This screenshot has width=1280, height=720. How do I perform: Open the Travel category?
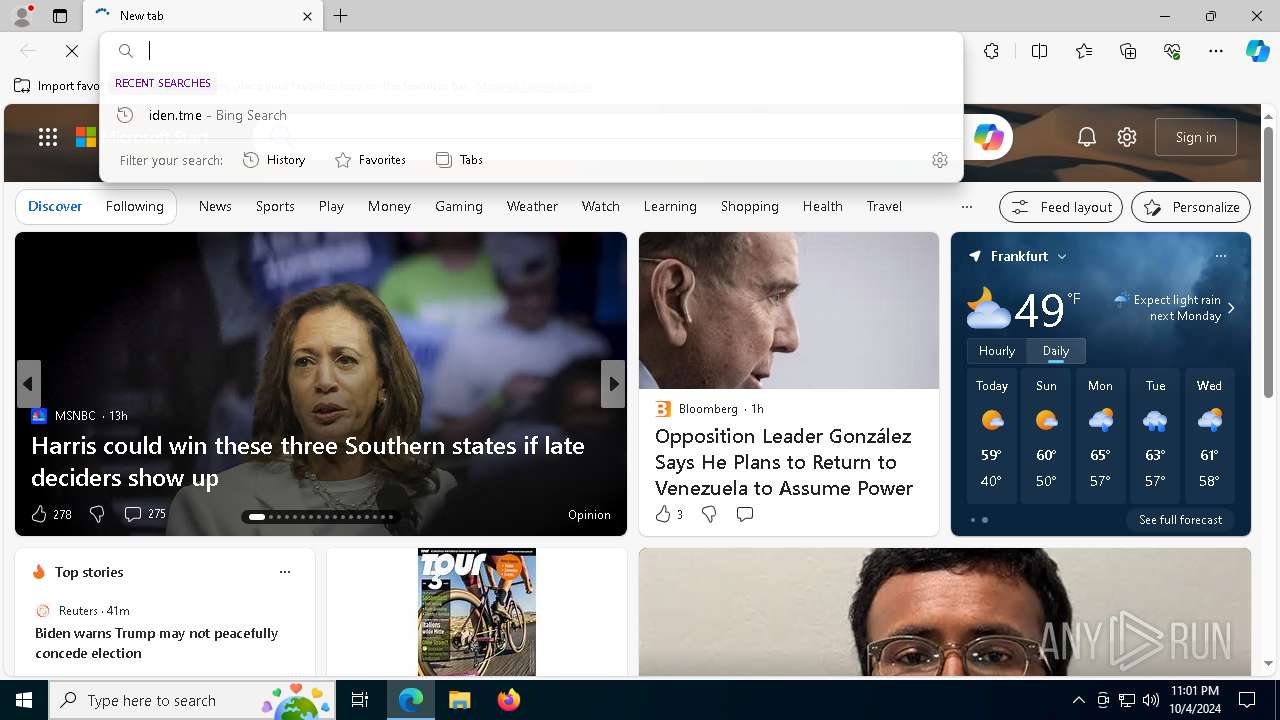coord(884,206)
